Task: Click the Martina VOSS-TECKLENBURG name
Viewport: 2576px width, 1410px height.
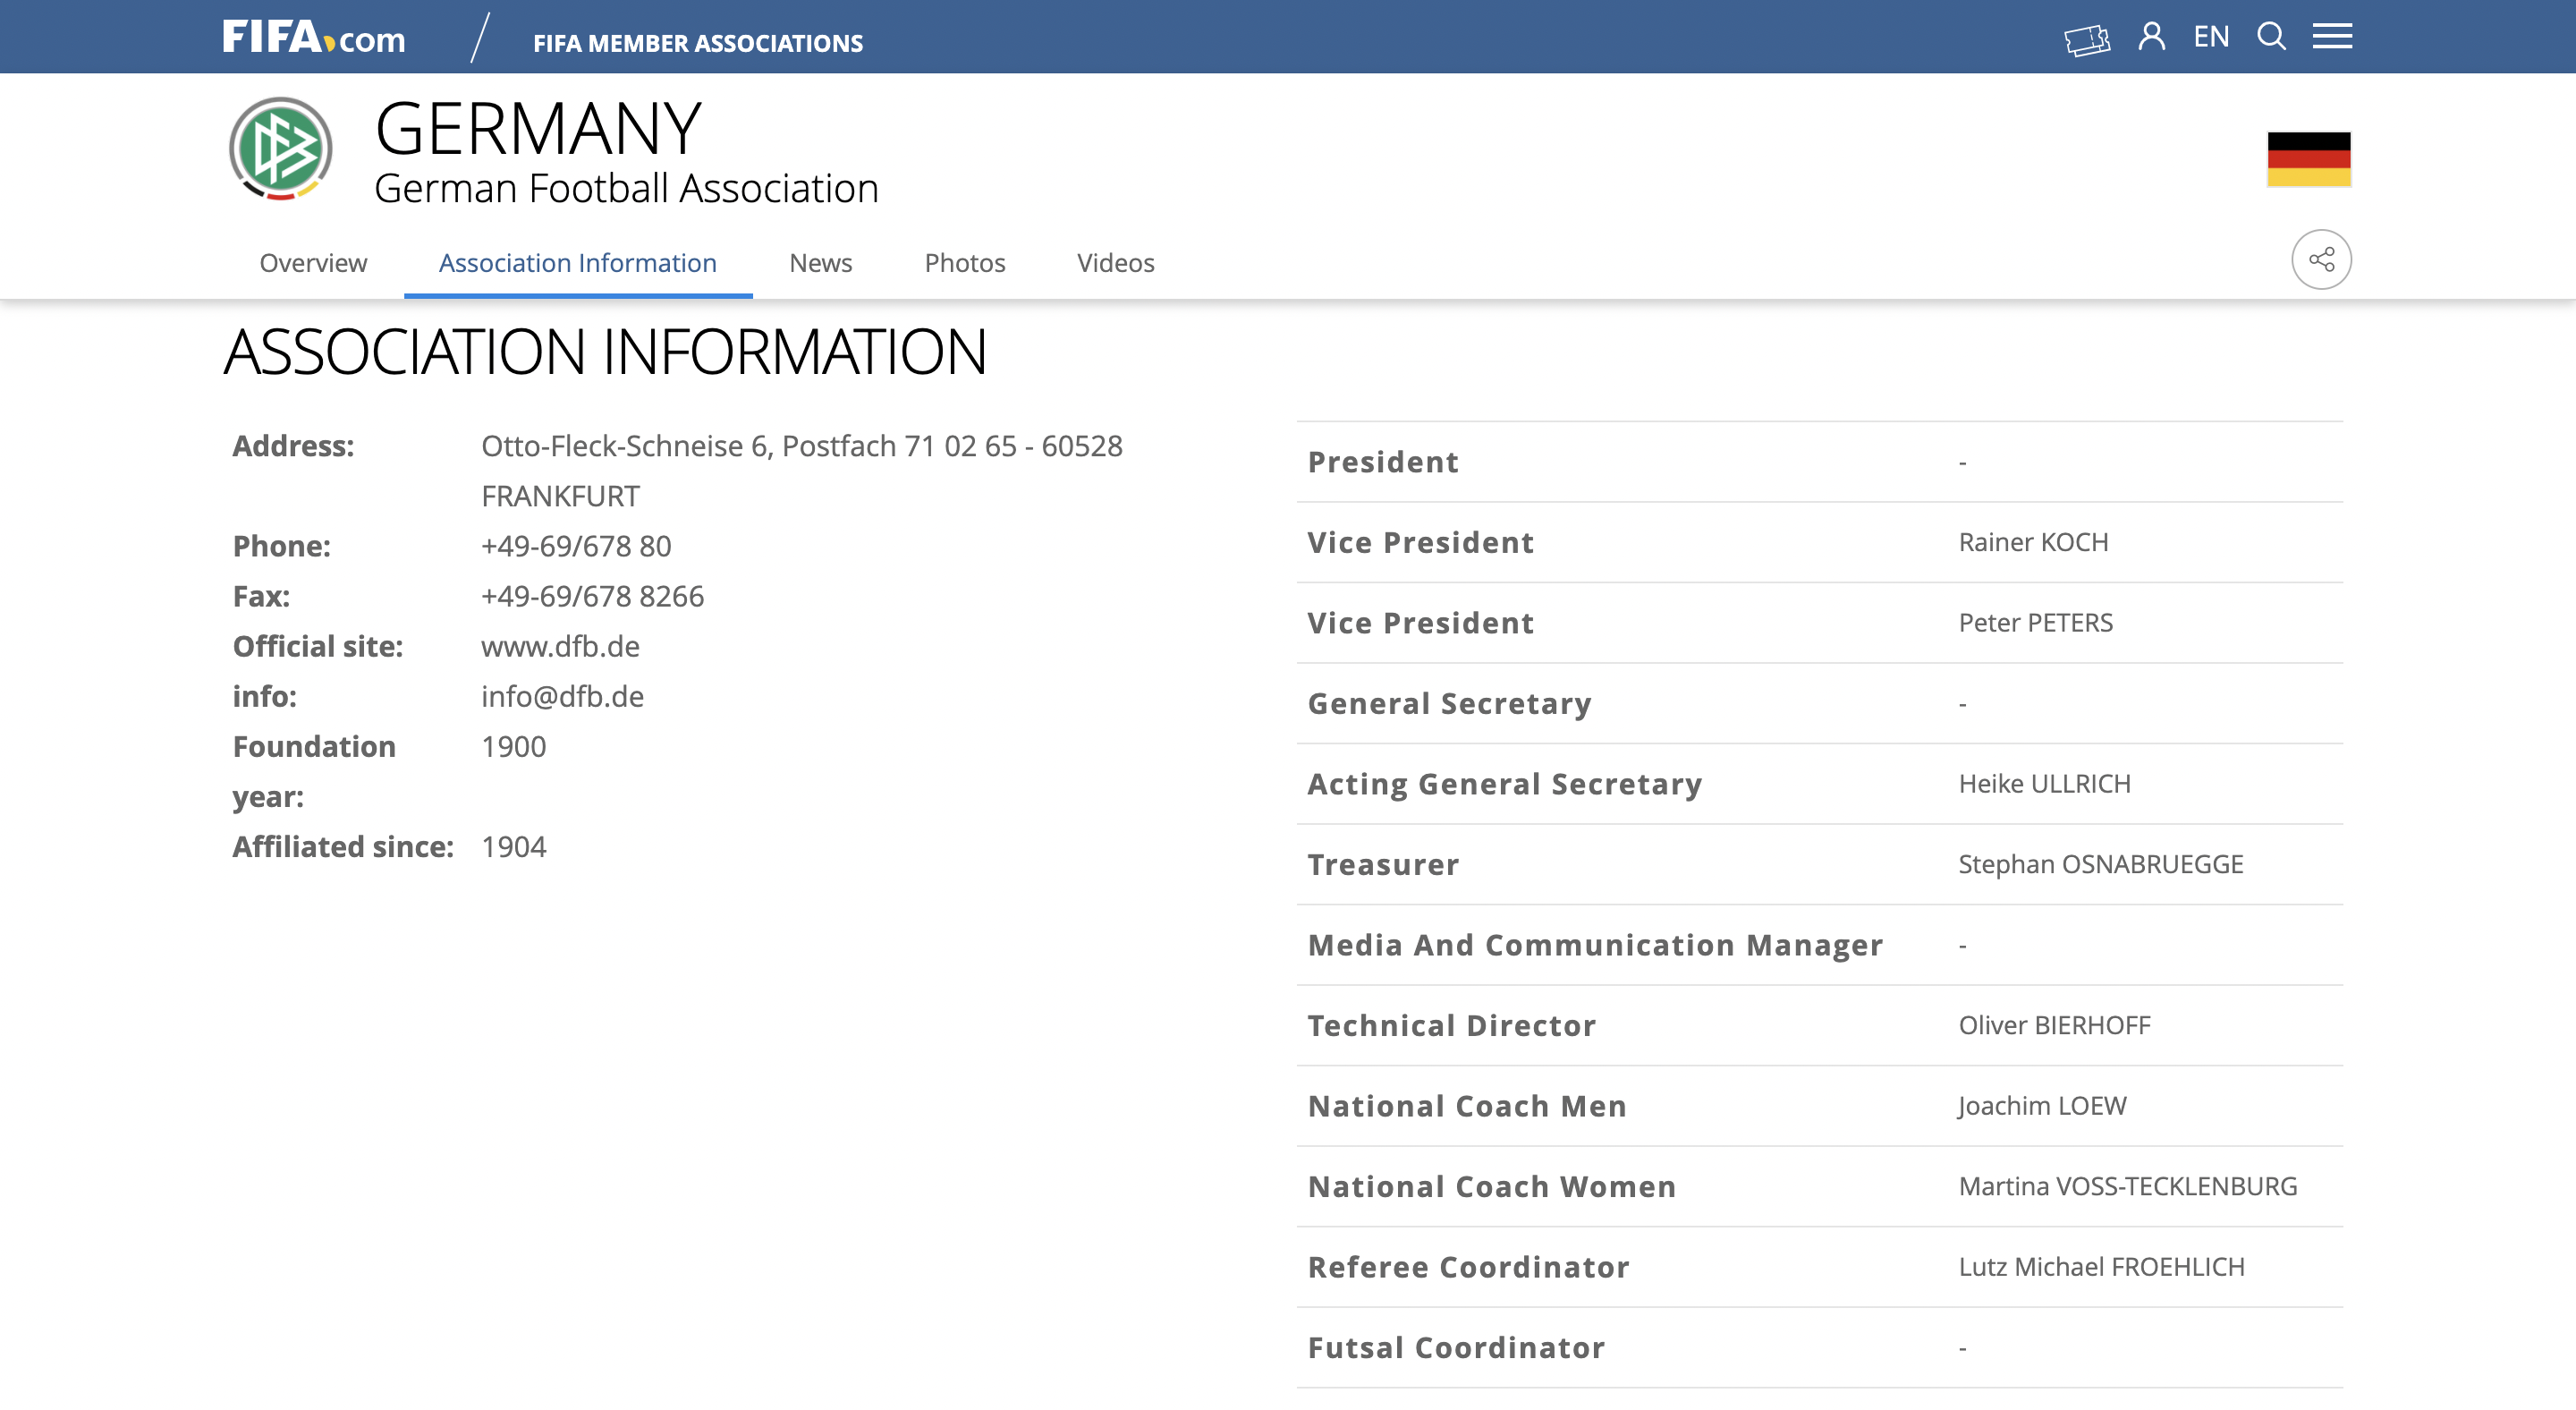Action: (x=2127, y=1186)
